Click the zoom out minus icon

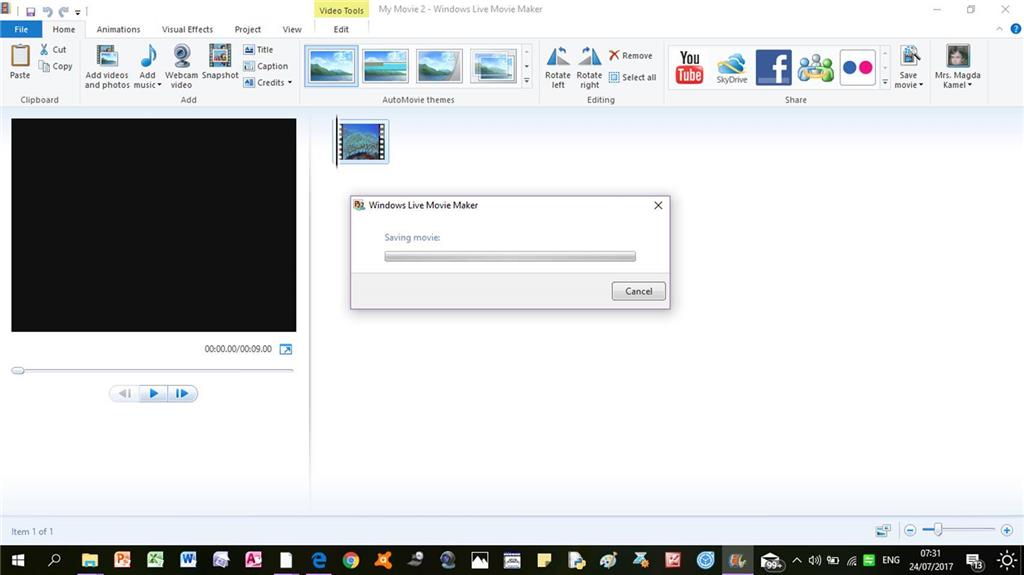(910, 530)
